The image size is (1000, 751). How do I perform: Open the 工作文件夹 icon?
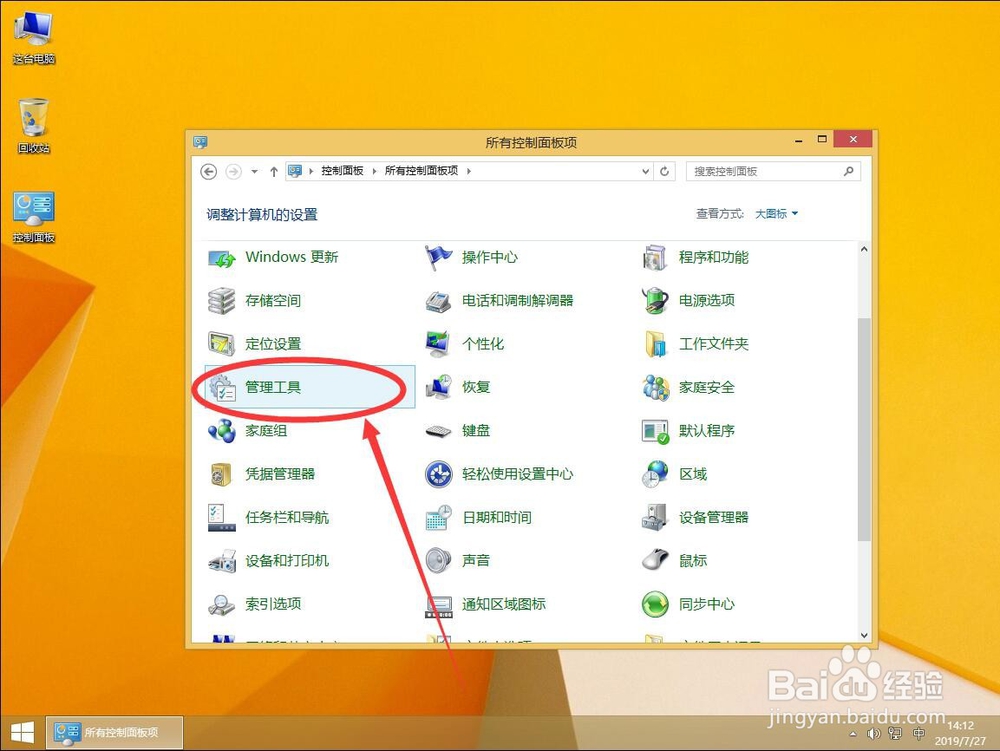point(656,344)
